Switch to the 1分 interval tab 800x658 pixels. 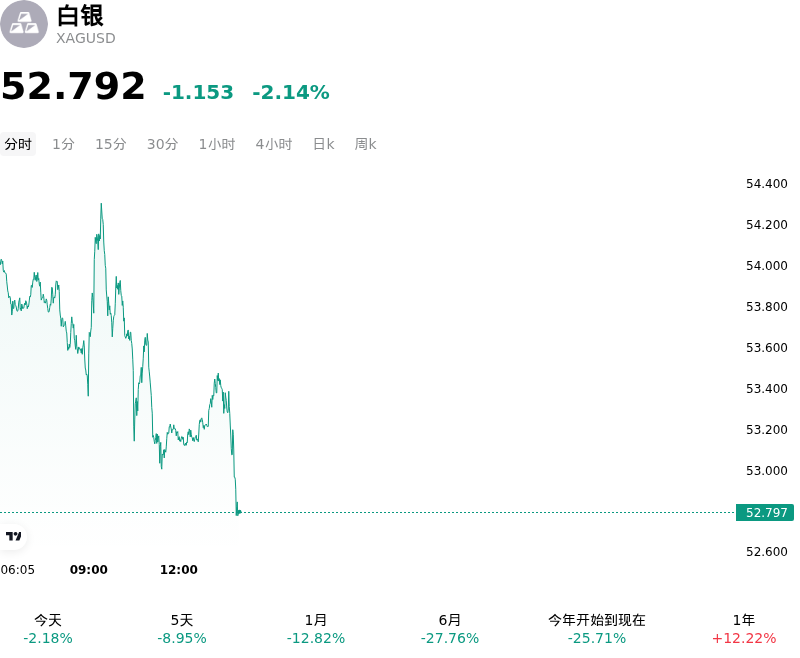(63, 144)
